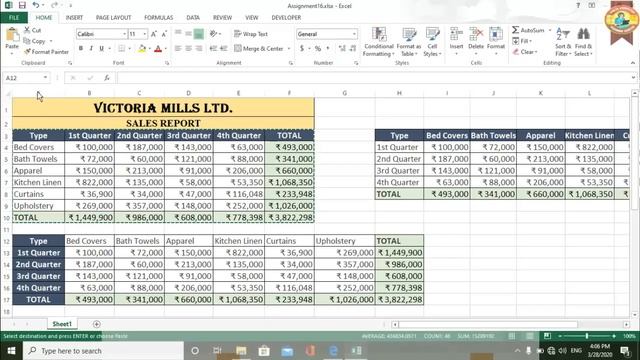
Task: Click Accounting Number Format dollar icon
Action: [302, 49]
